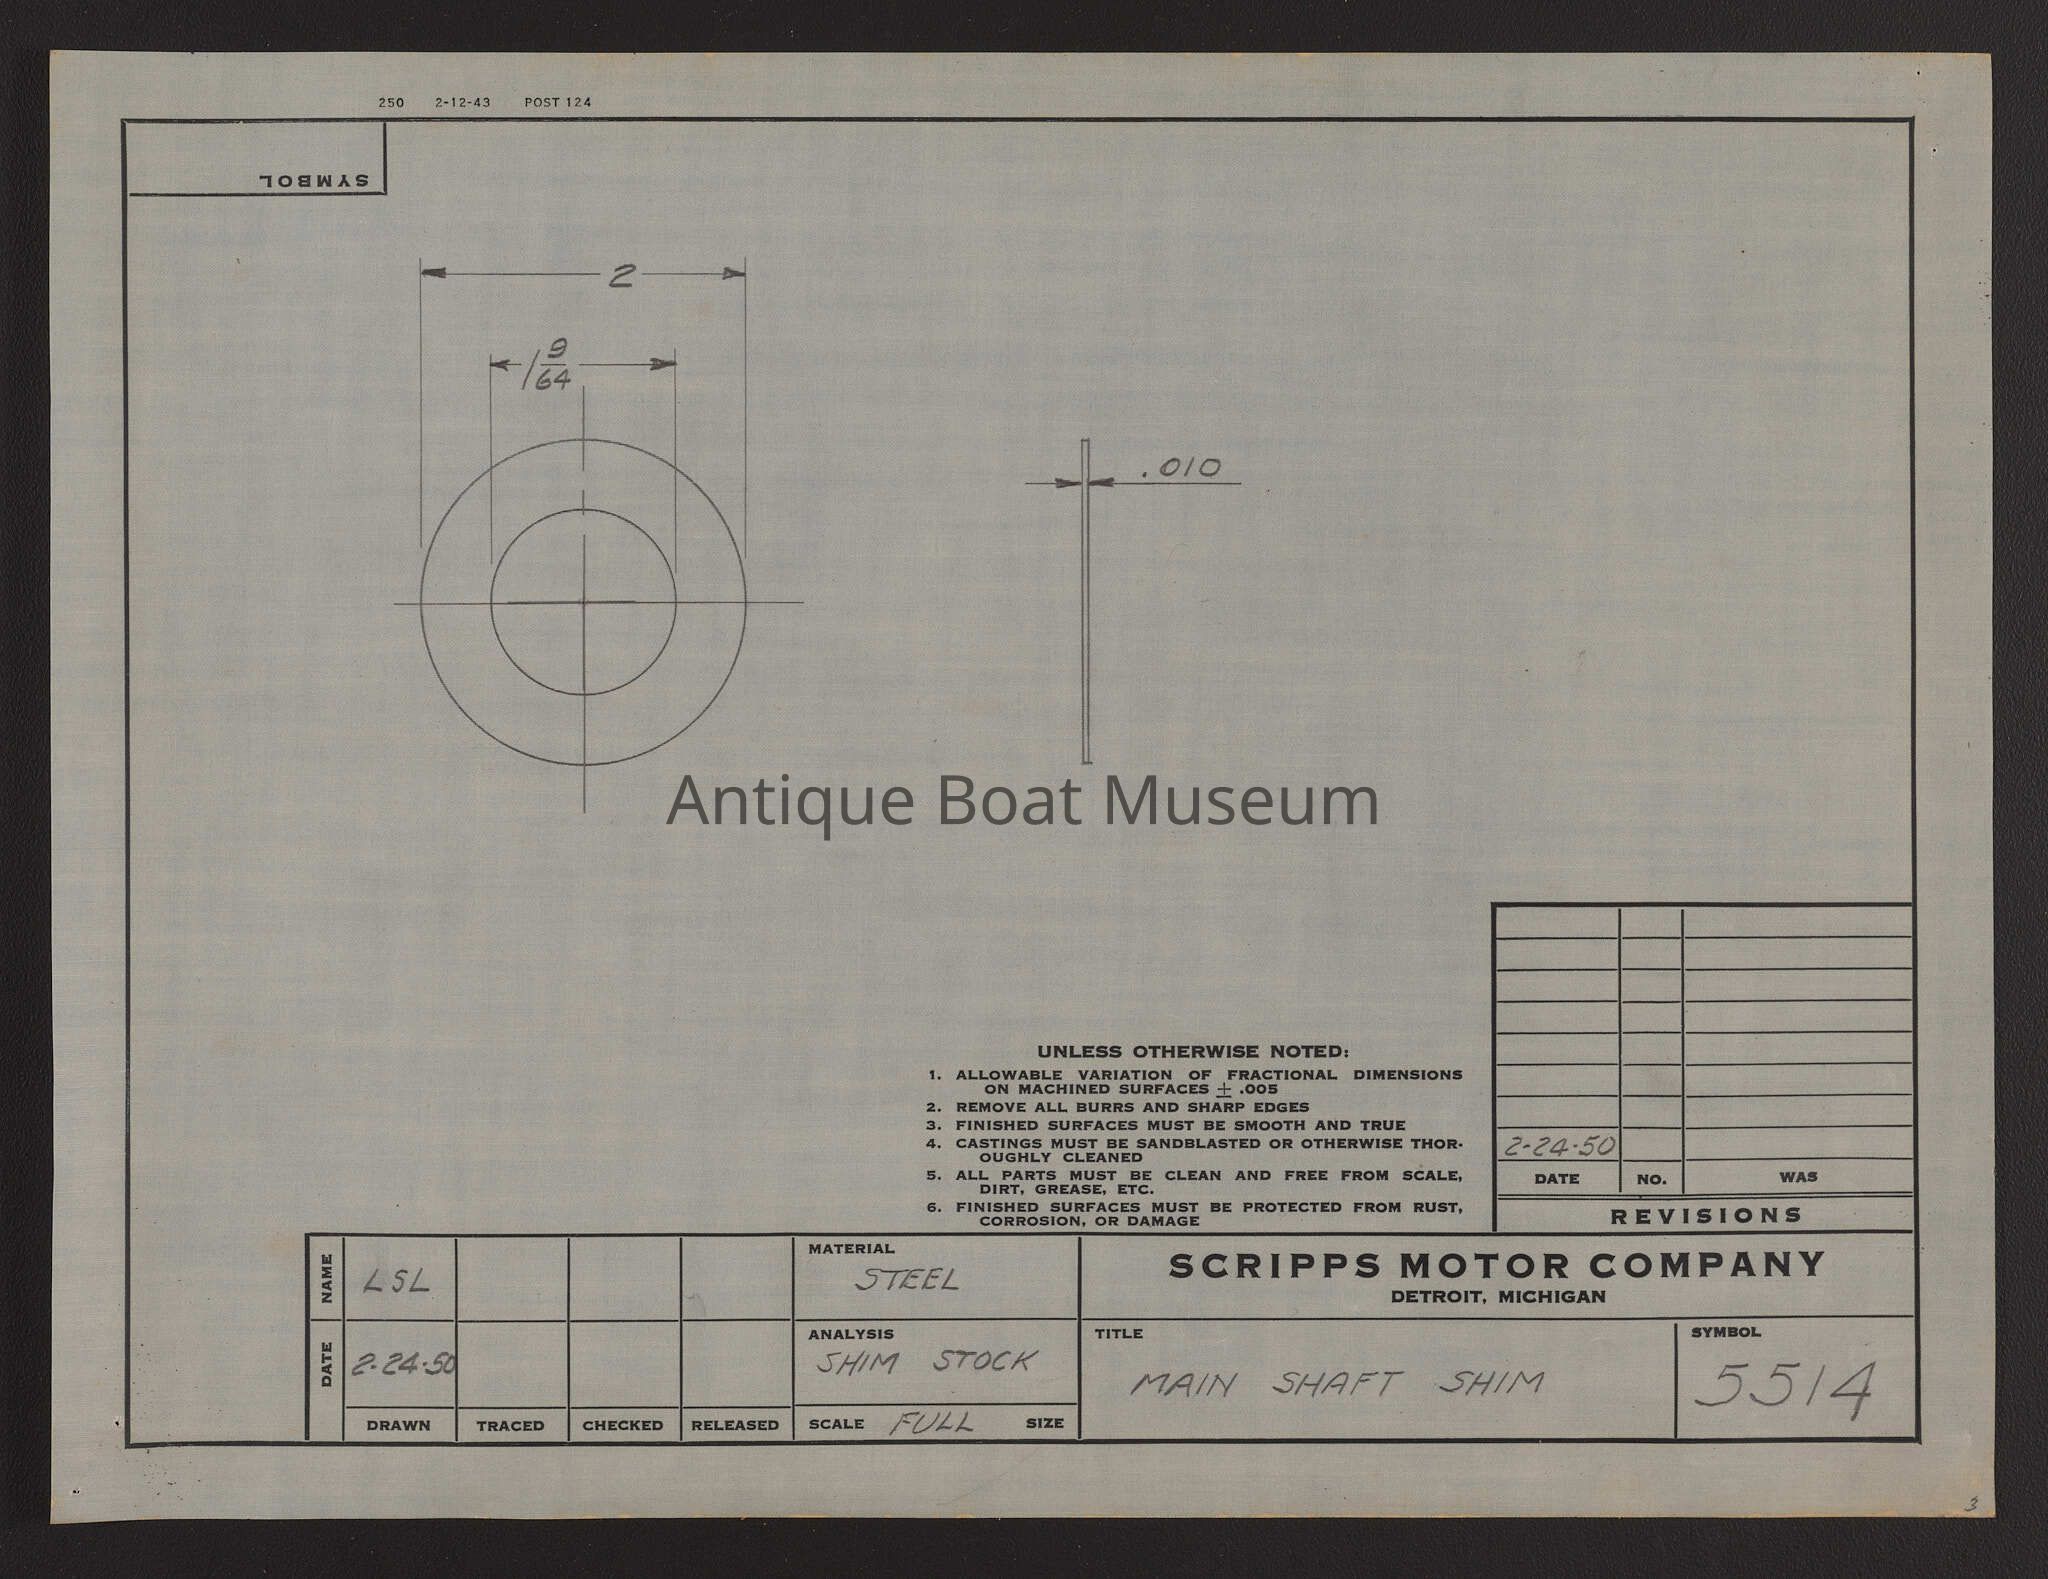Click the drawn date 2-24-50 field
This screenshot has width=2048, height=1579.
click(x=402, y=1365)
